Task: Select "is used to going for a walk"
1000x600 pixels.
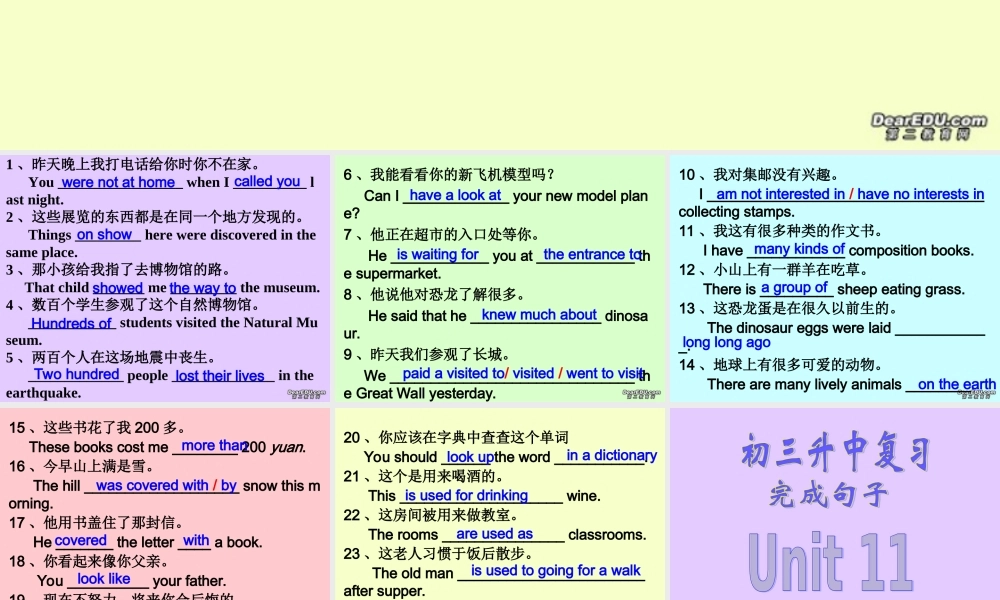Action: 555,571
